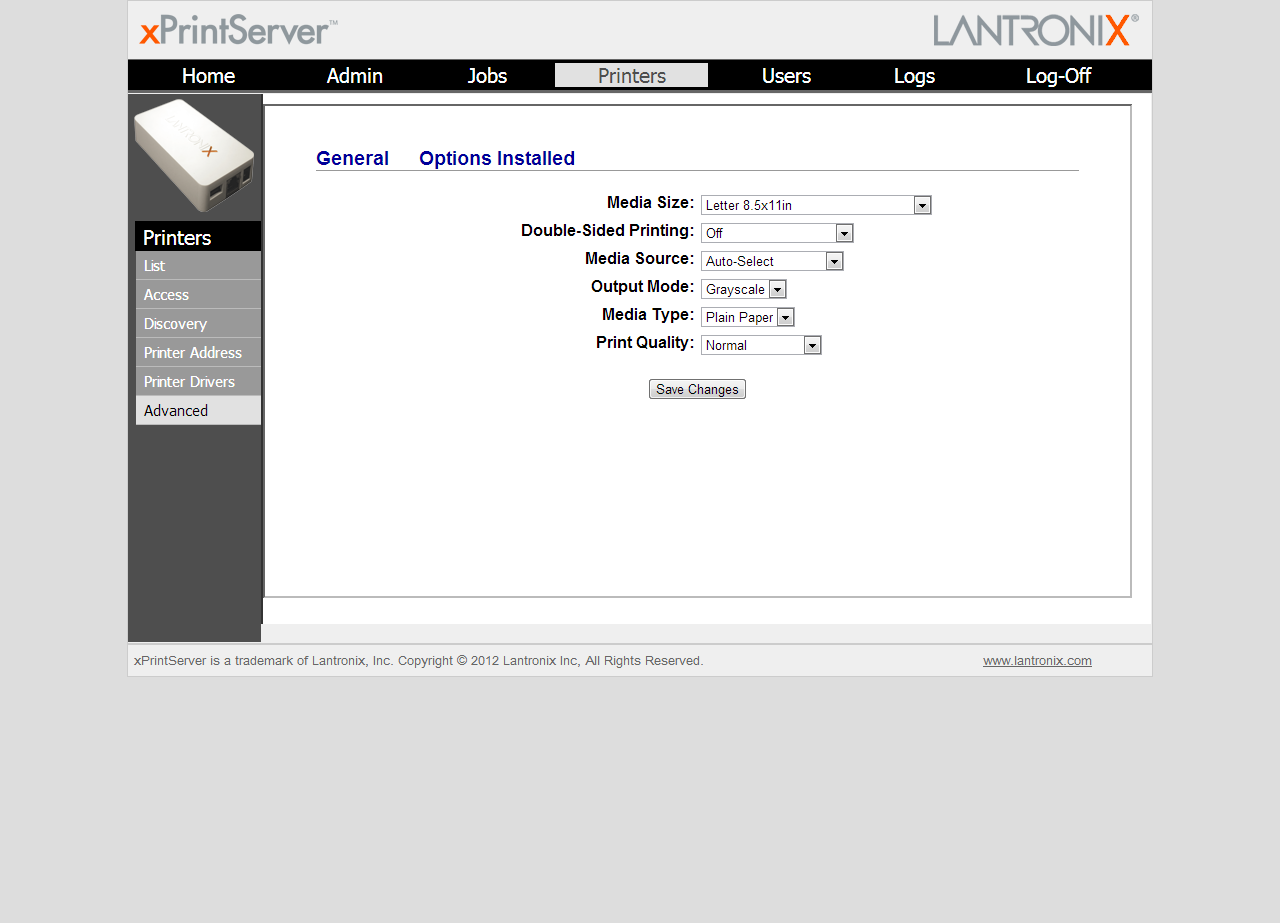This screenshot has width=1280, height=923.
Task: Click the Print Quality label
Action: pos(645,343)
